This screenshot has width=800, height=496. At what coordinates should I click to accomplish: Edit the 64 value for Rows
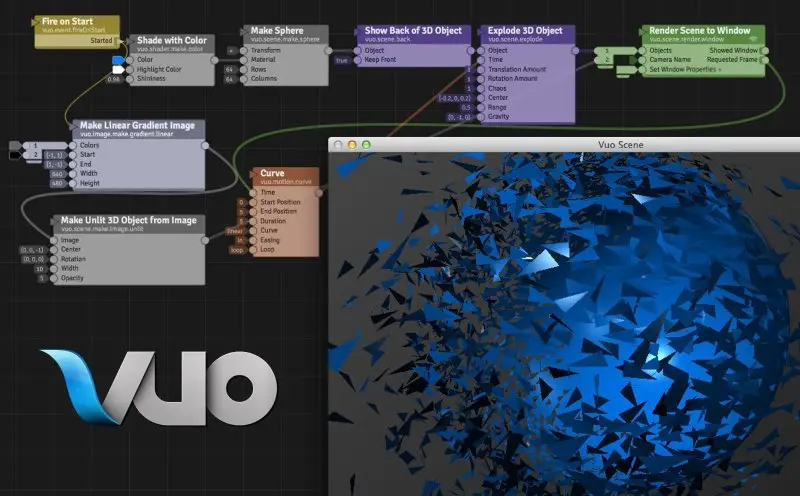(x=230, y=69)
